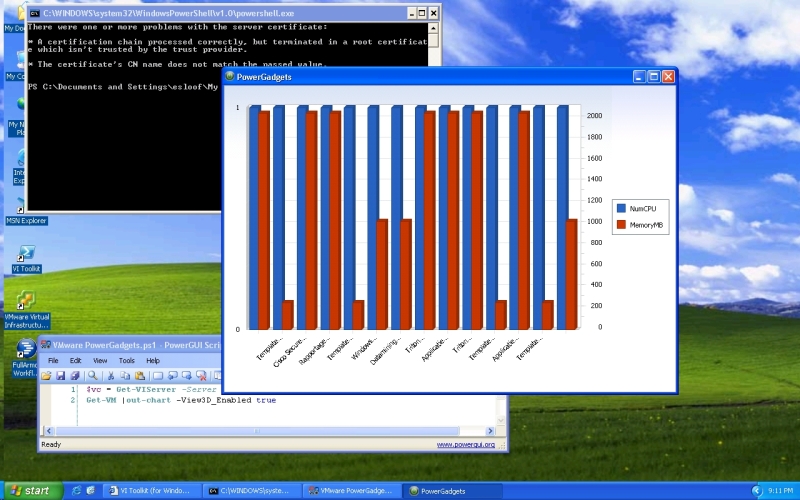
Task: Click the Save floppy-disk icon in PowerGUI
Action: click(61, 376)
